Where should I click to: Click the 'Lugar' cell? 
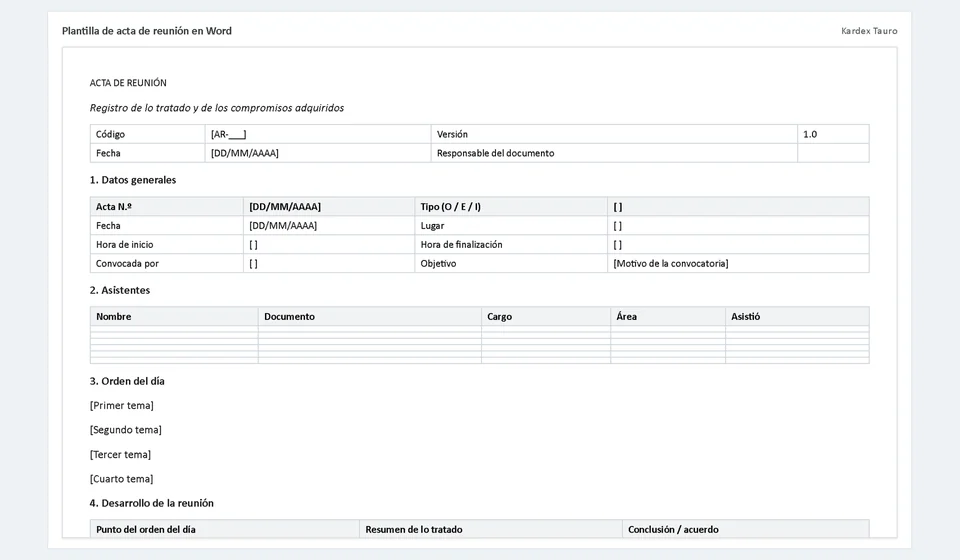coord(511,225)
